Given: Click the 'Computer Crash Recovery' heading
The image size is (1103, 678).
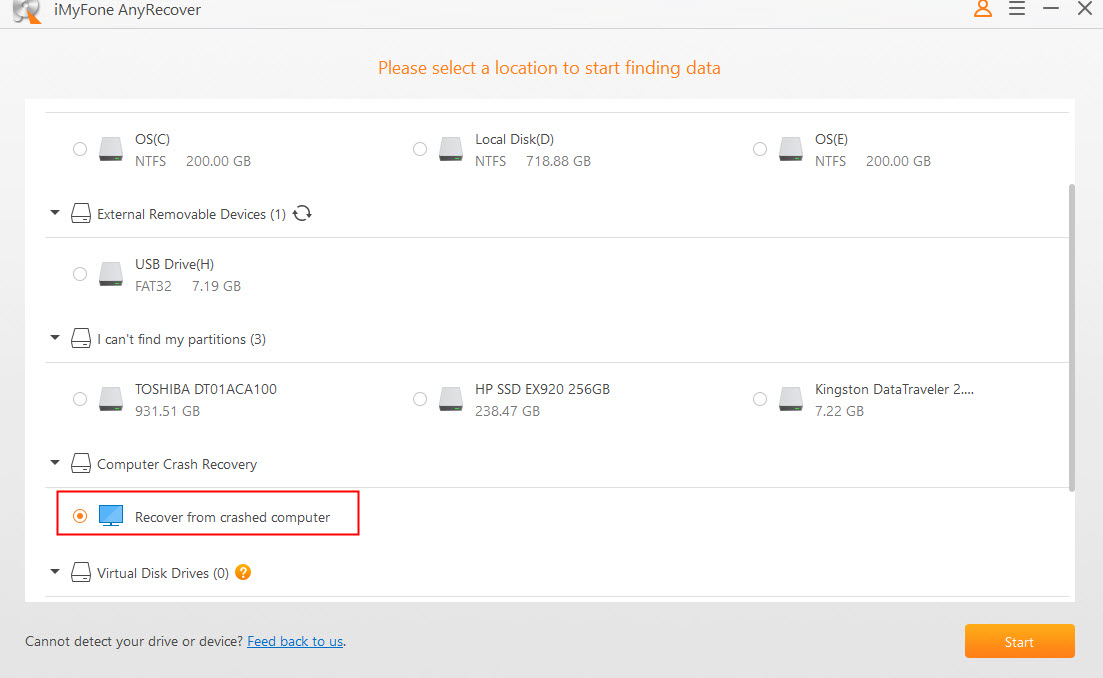Looking at the screenshot, I should coord(177,464).
